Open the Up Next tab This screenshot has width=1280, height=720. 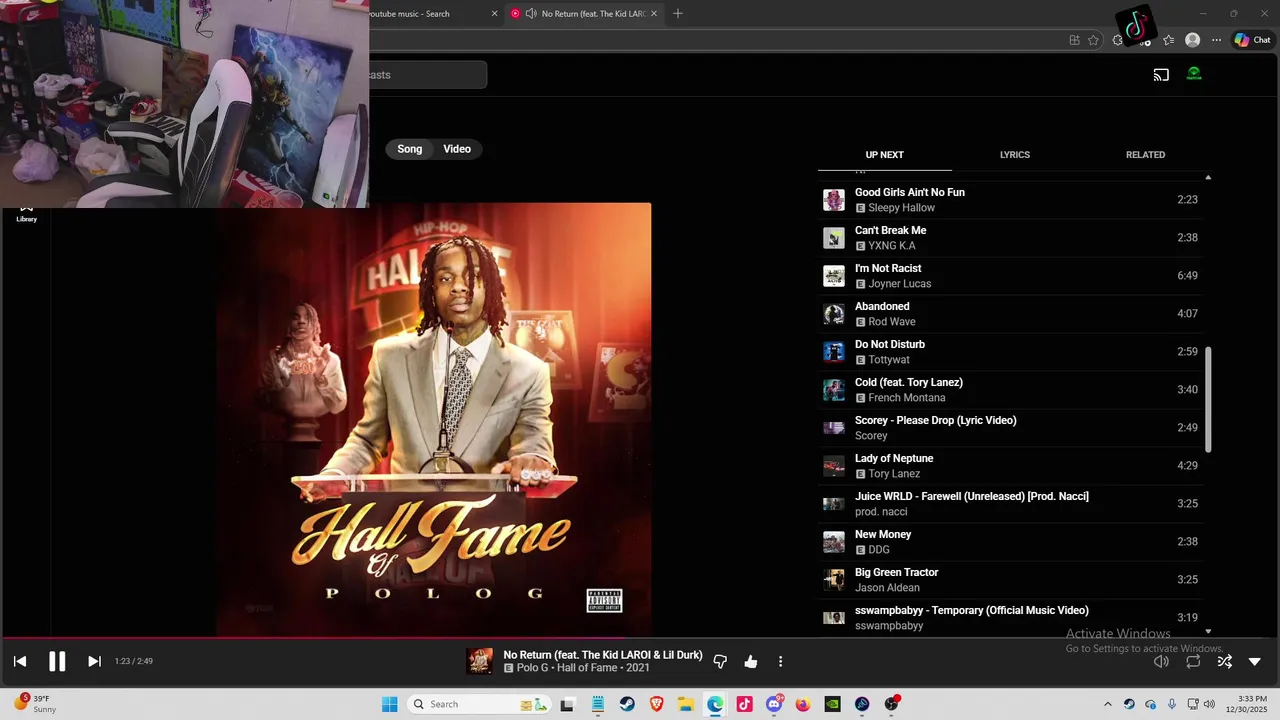click(x=884, y=155)
